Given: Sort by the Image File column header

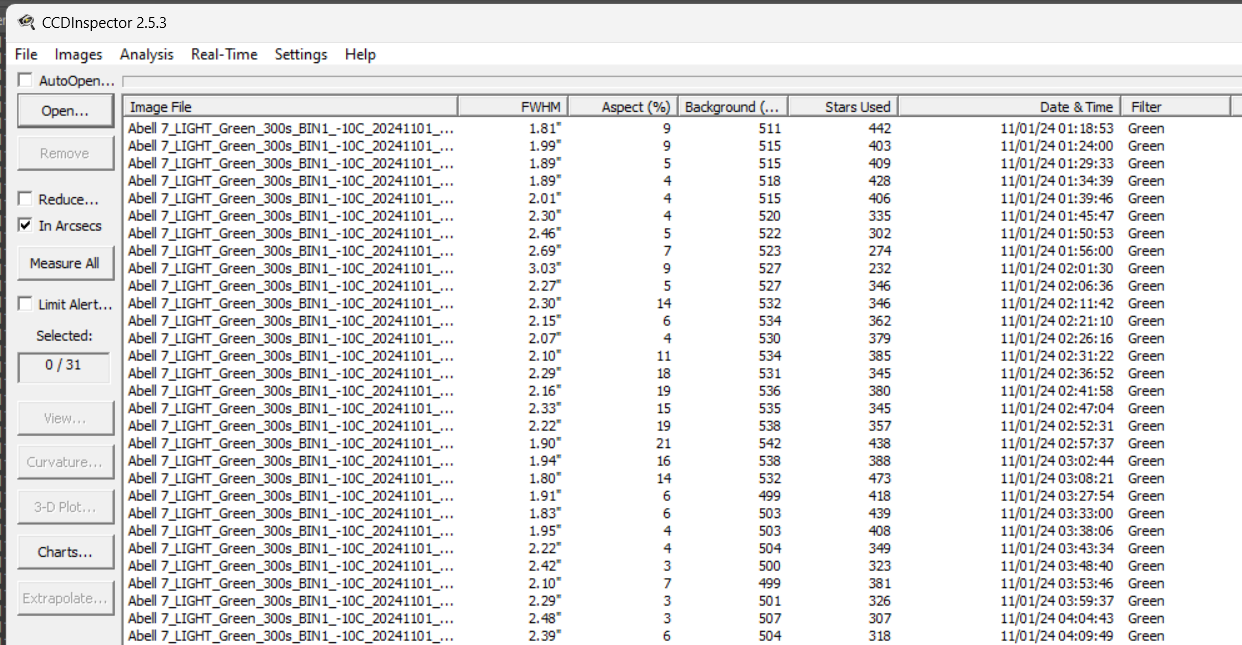Looking at the screenshot, I should click(290, 106).
